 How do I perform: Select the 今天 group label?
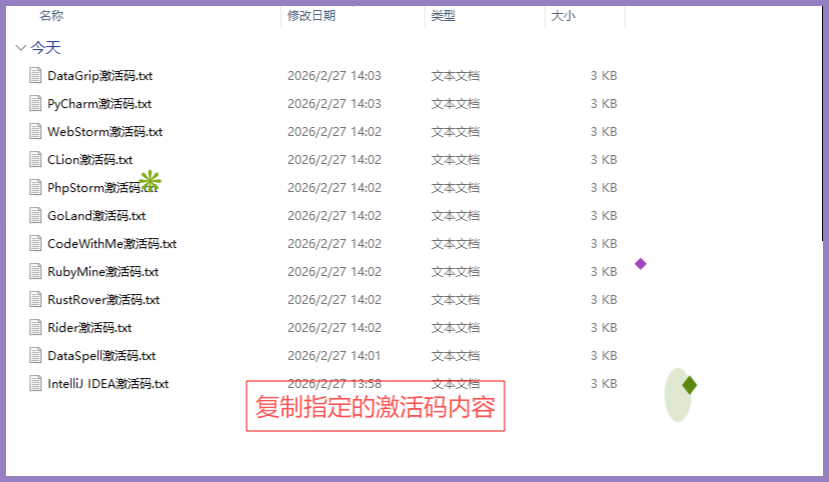[45, 48]
